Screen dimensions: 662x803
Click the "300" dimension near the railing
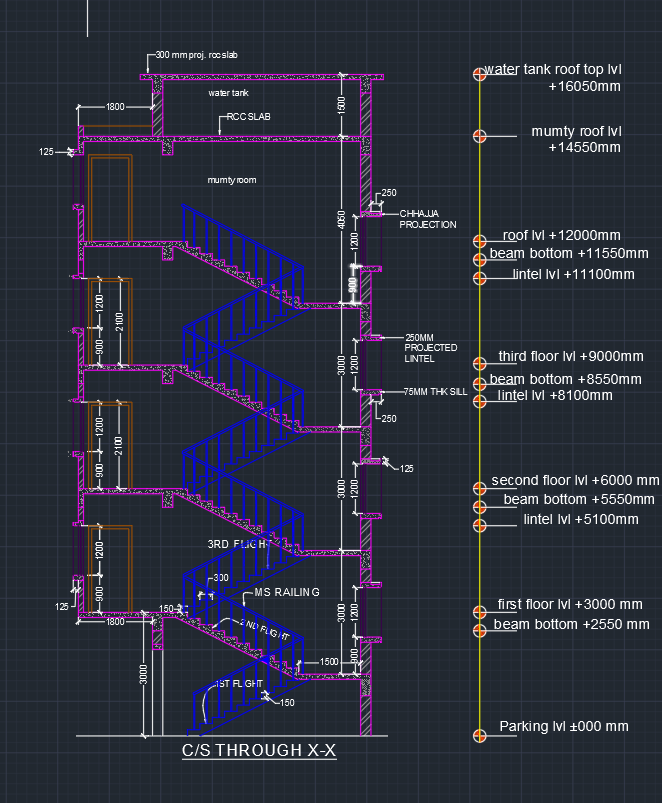(x=221, y=578)
